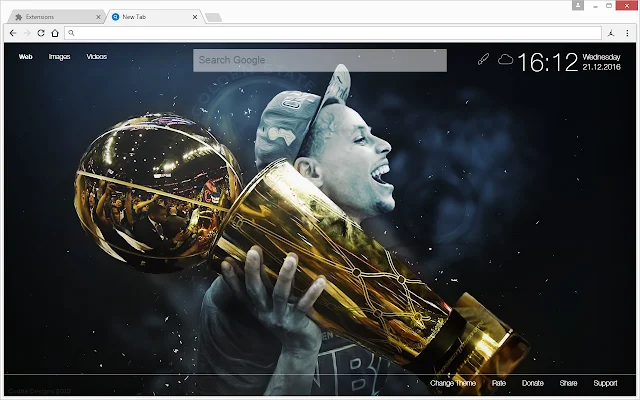Select the Web search category
The width and height of the screenshot is (640, 400).
(25, 57)
